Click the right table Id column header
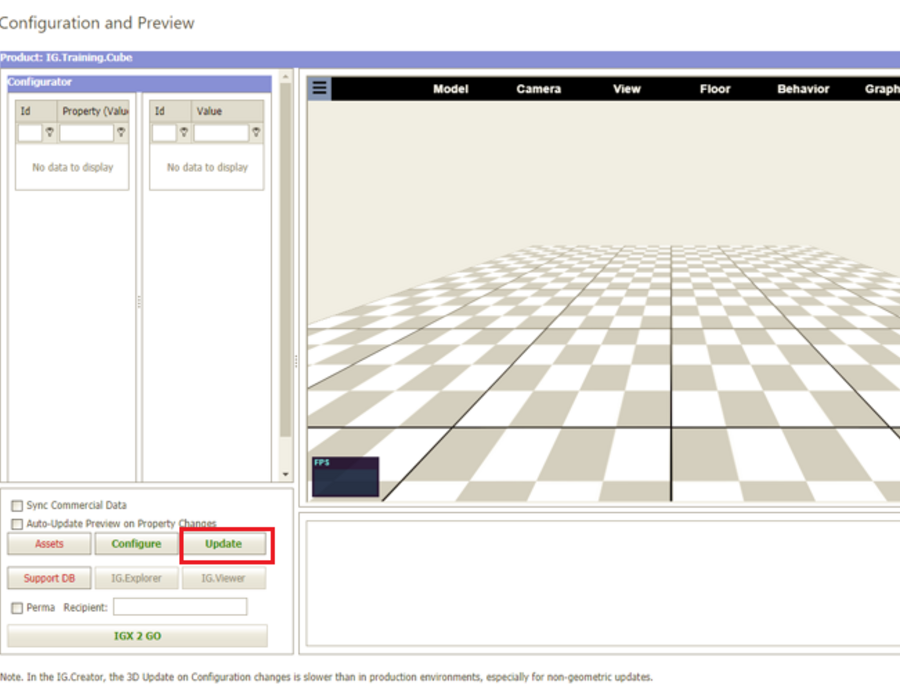900x700 pixels. [170, 111]
